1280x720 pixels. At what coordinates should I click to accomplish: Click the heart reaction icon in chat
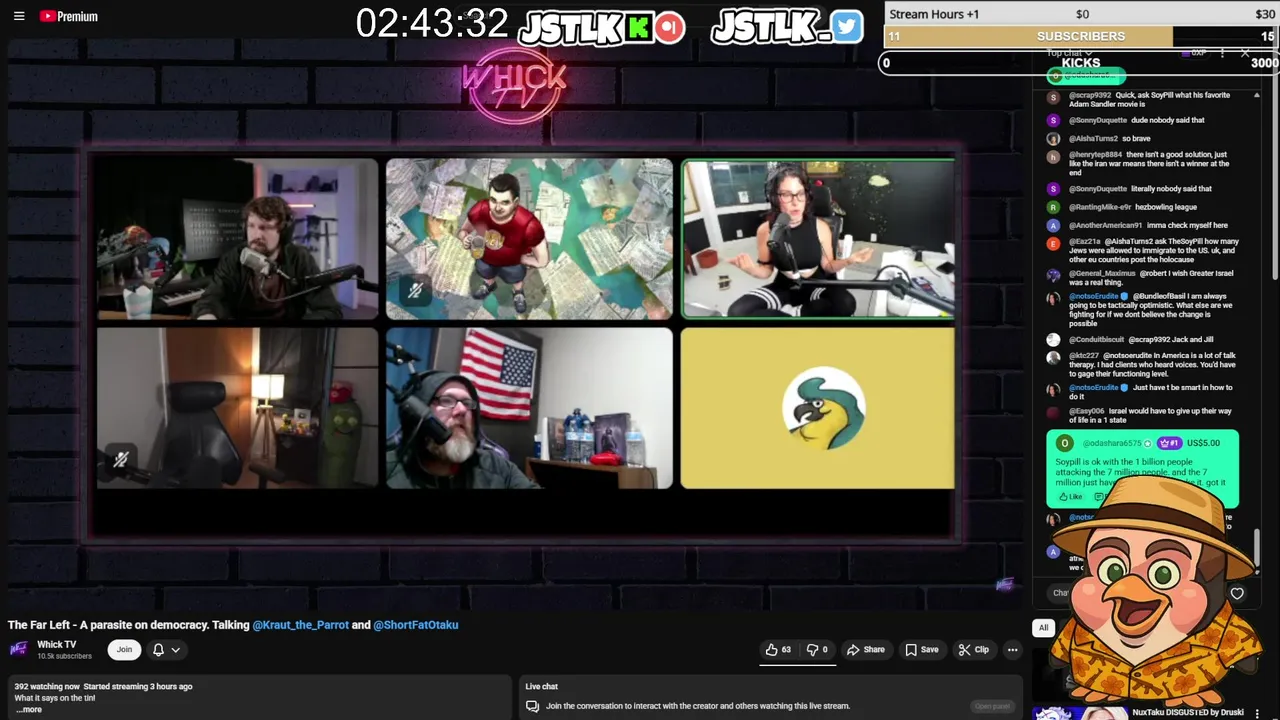pos(1237,593)
